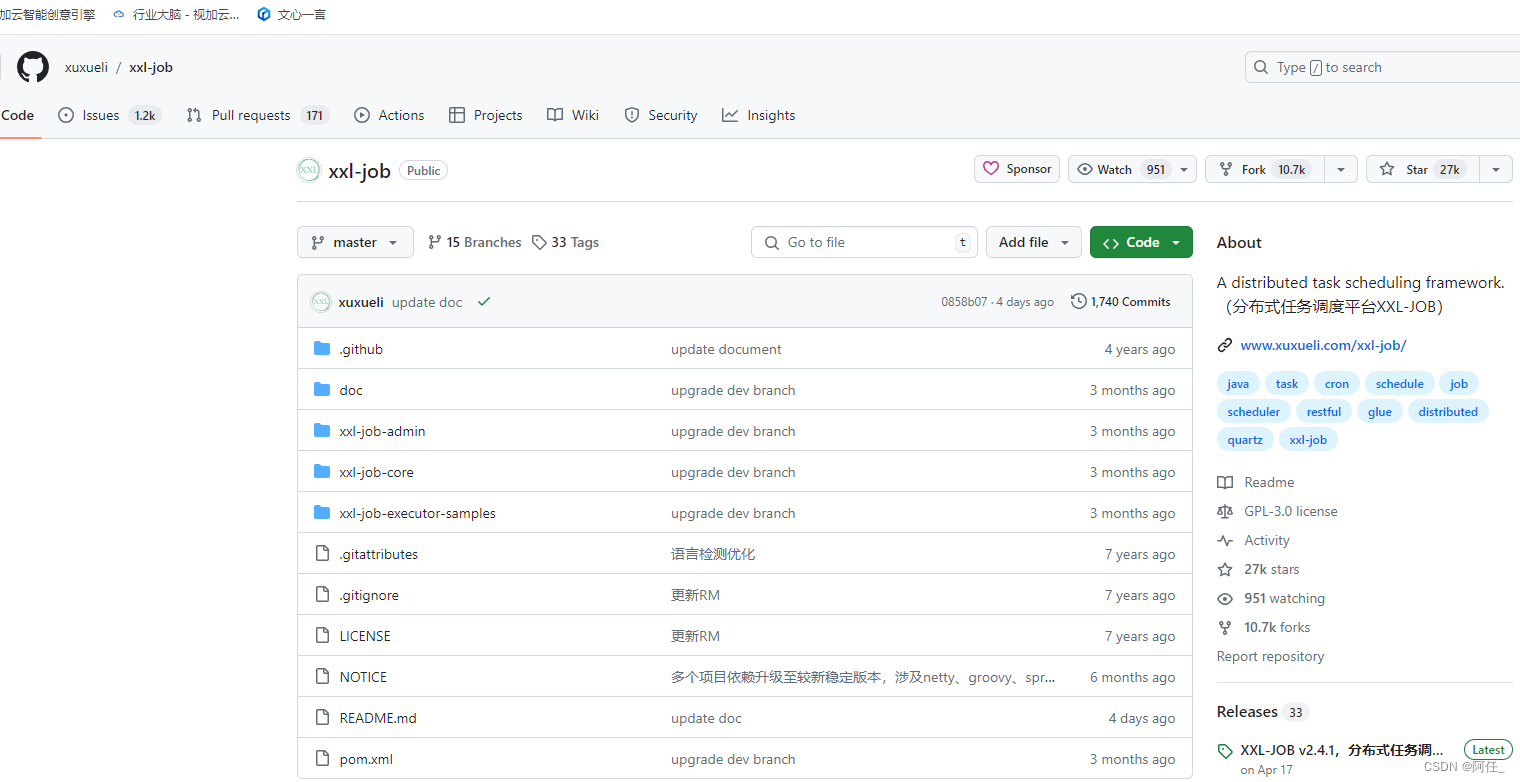
Task: Open the Issues tab
Action: tap(109, 115)
